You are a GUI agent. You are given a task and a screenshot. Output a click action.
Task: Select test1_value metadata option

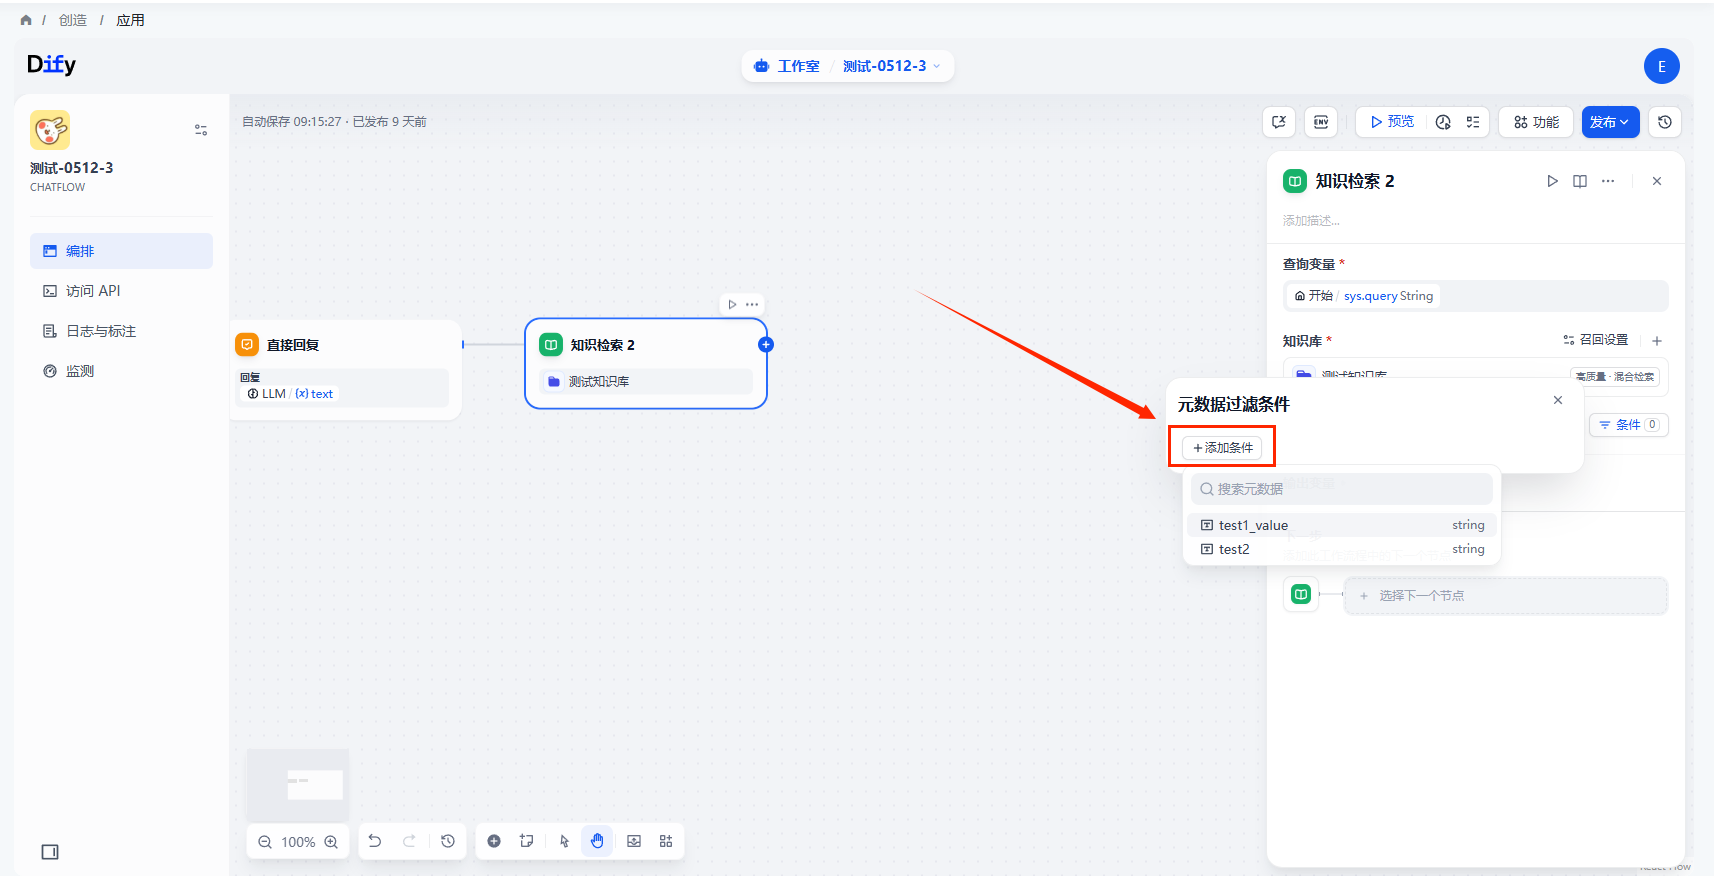point(1342,525)
